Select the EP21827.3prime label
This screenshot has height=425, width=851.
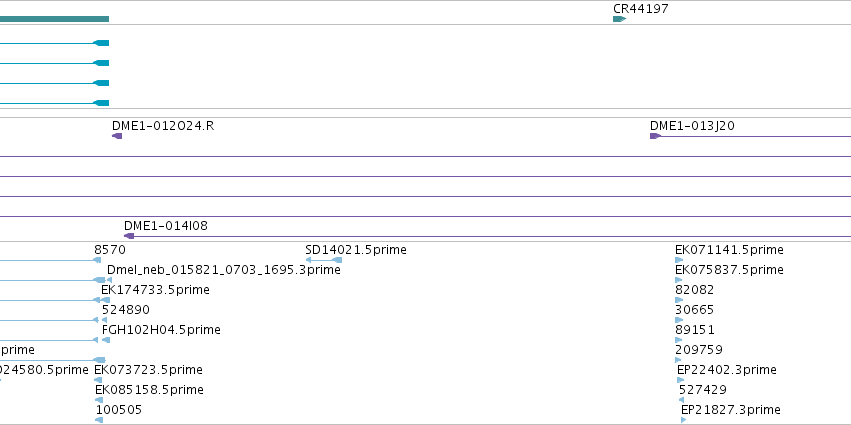click(x=731, y=410)
